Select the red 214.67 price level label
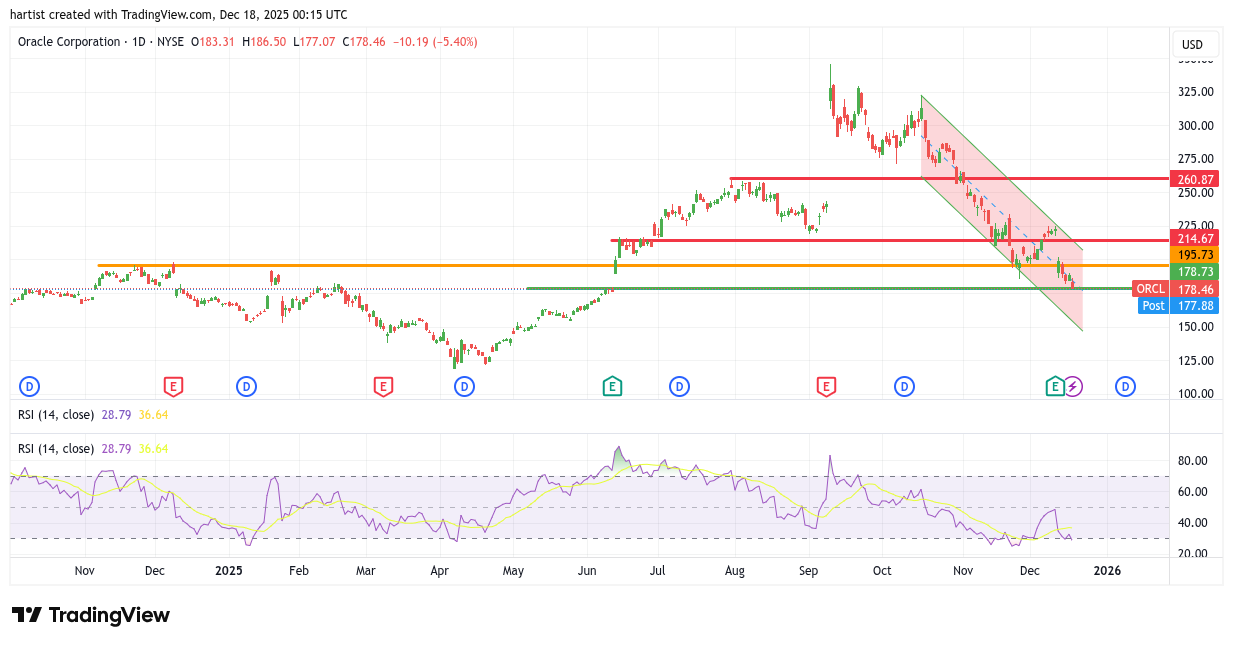This screenshot has height=645, width=1233. click(x=1196, y=238)
